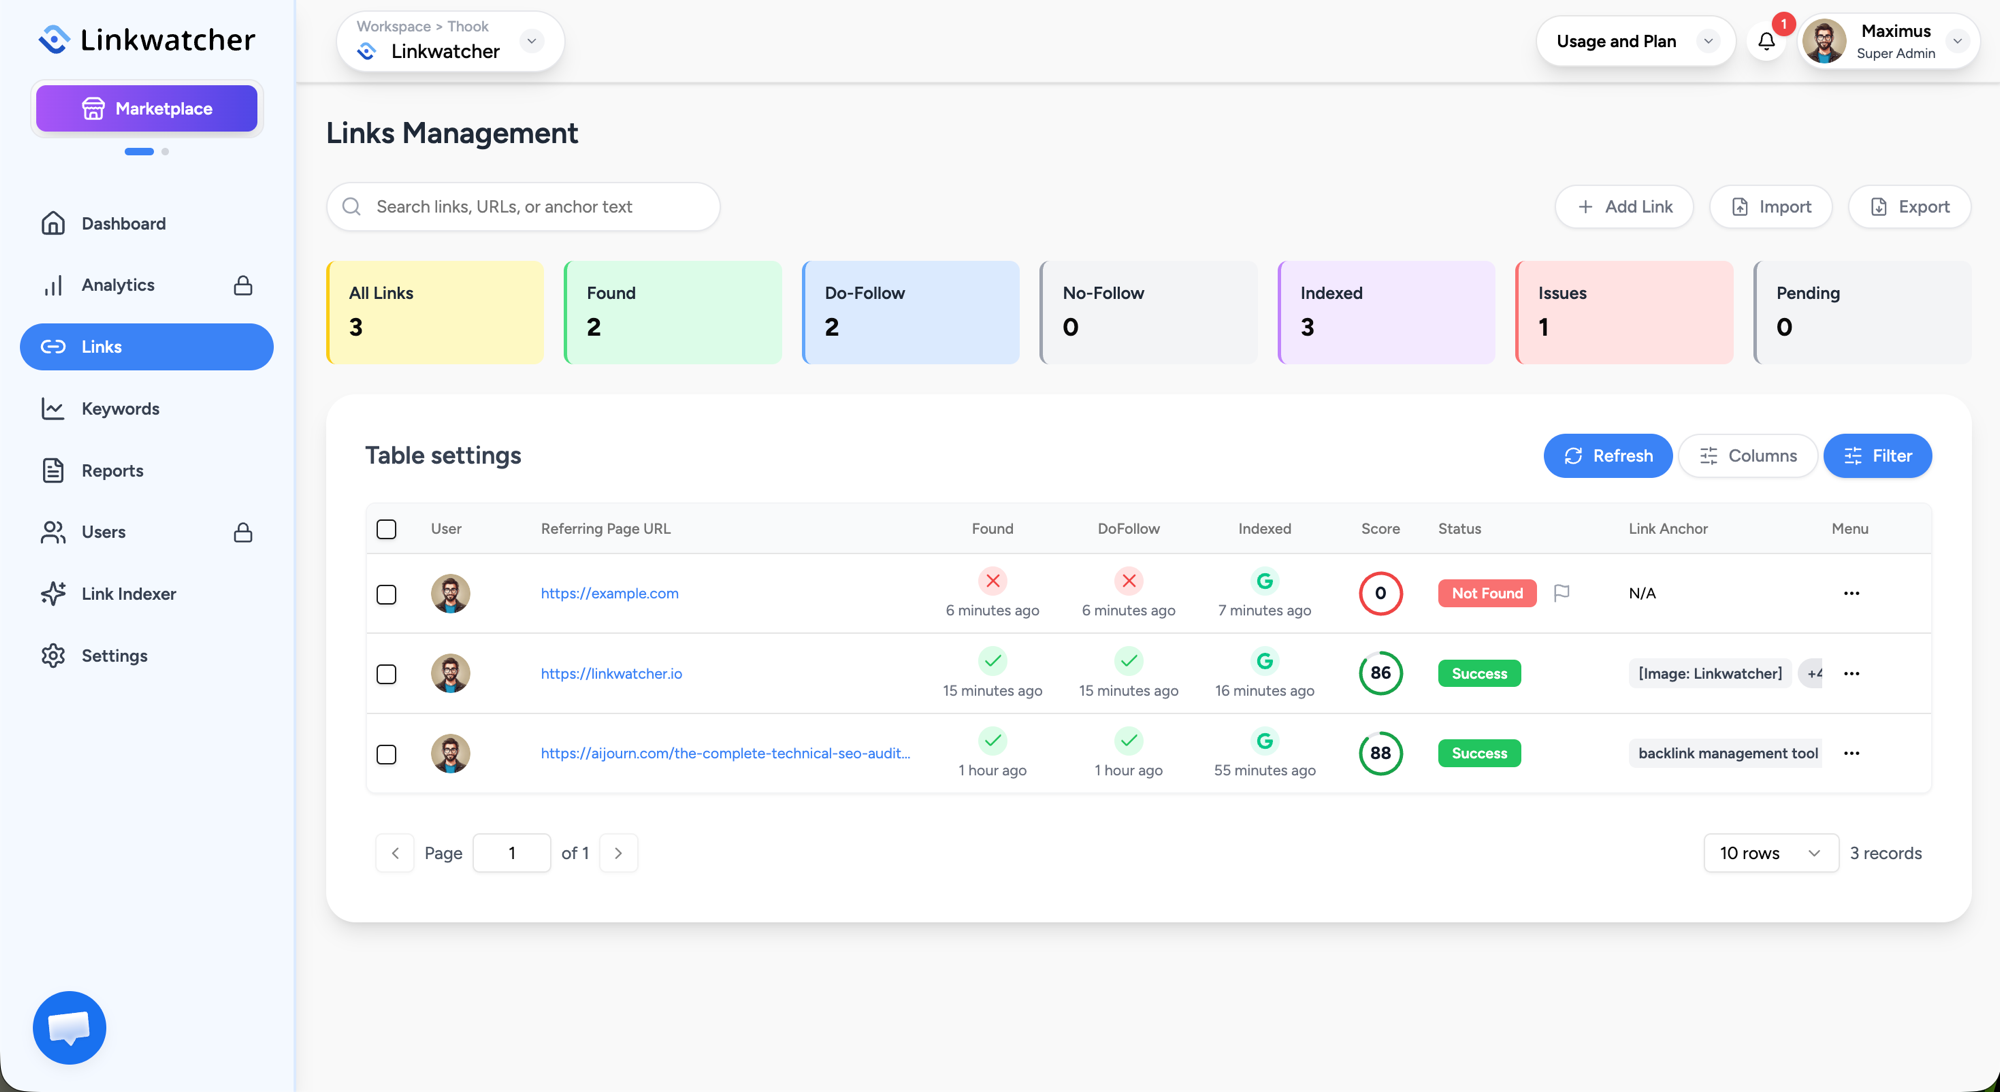Click the Add Link button
This screenshot has width=2000, height=1092.
tap(1624, 207)
